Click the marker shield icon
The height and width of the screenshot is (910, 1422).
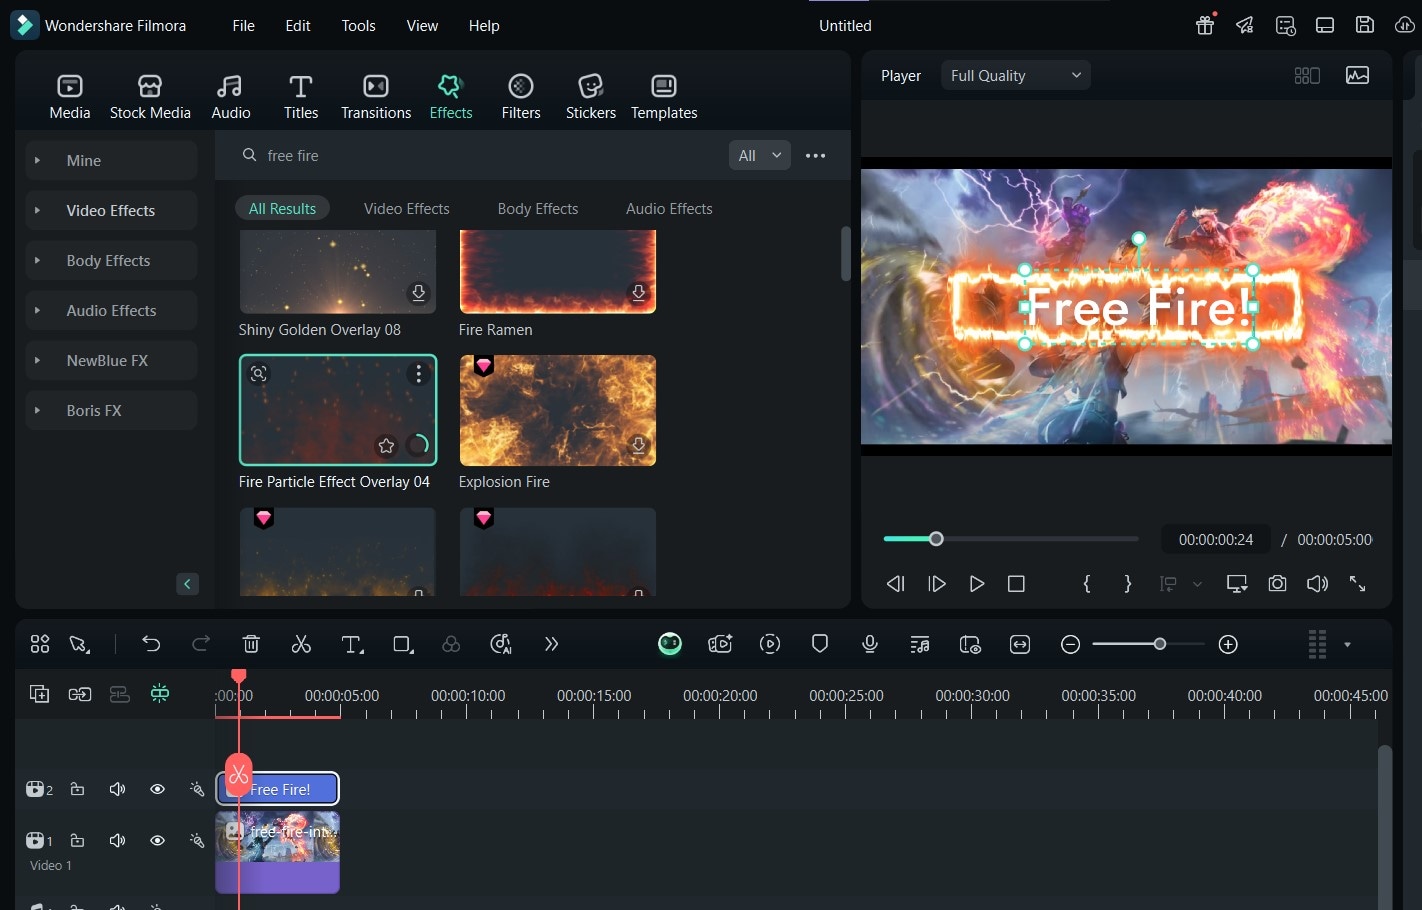[820, 644]
